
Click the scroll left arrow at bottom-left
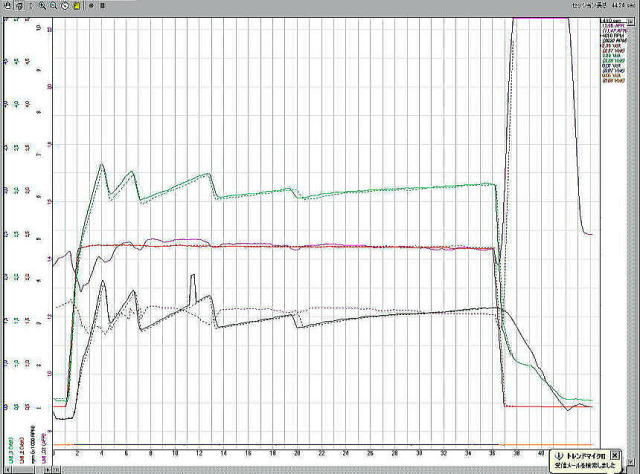coord(7,470)
